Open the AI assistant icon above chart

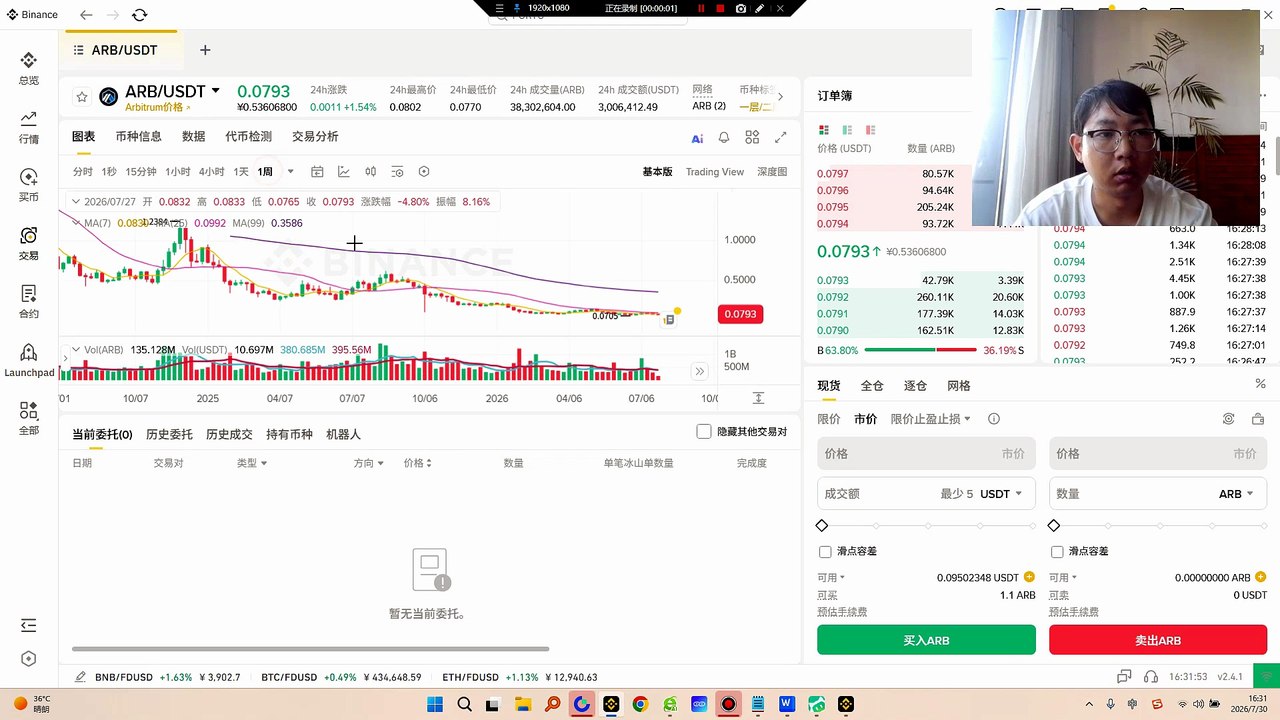pos(697,138)
